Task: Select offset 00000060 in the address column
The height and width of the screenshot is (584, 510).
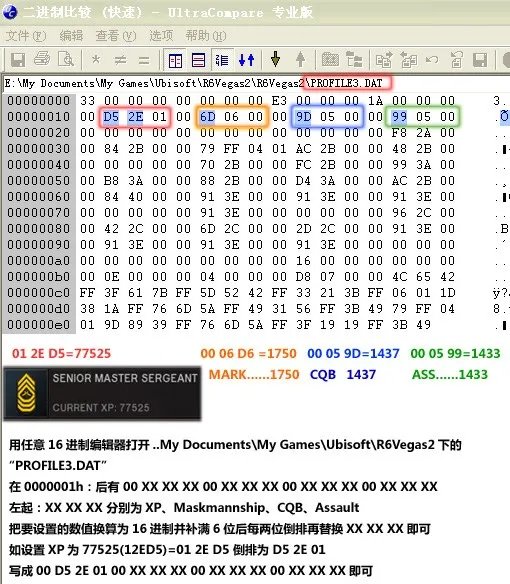Action: pyautogui.click(x=39, y=197)
